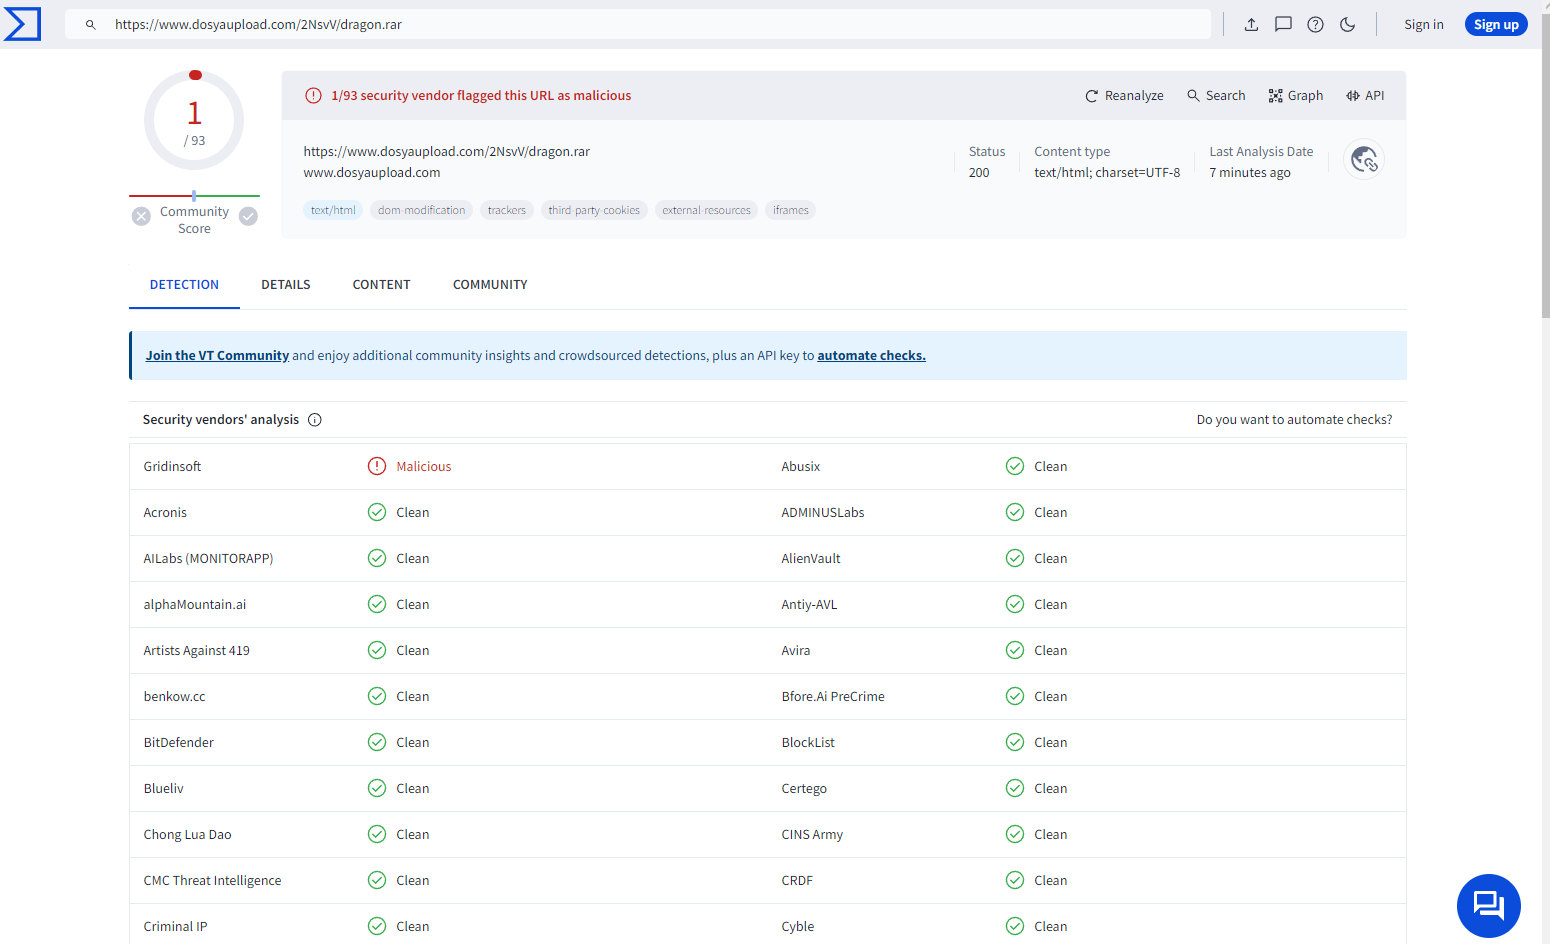
Task: Click the 1/93 detection score gauge
Action: point(194,120)
